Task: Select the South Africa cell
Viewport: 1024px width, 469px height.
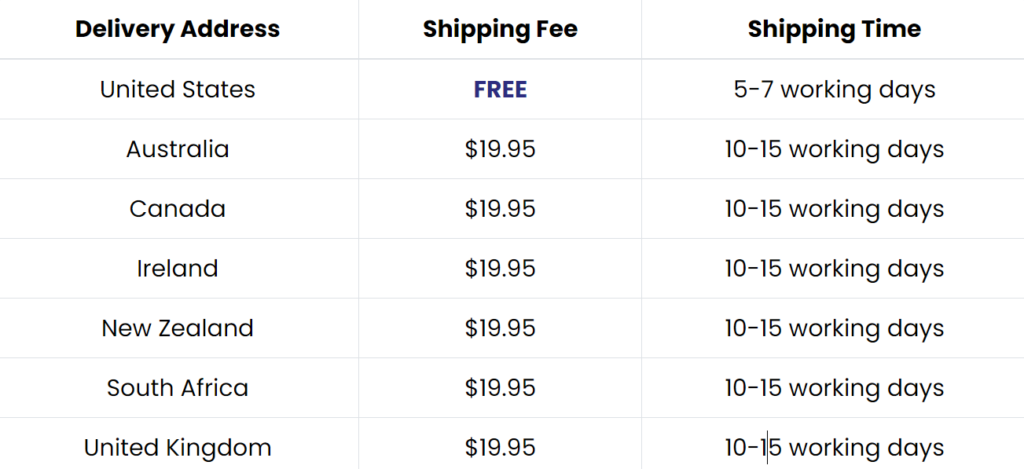Action: coord(178,388)
